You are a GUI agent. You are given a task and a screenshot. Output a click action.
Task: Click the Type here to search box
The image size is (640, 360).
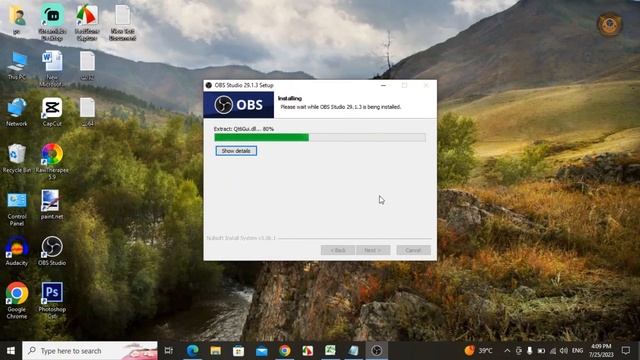coord(90,351)
